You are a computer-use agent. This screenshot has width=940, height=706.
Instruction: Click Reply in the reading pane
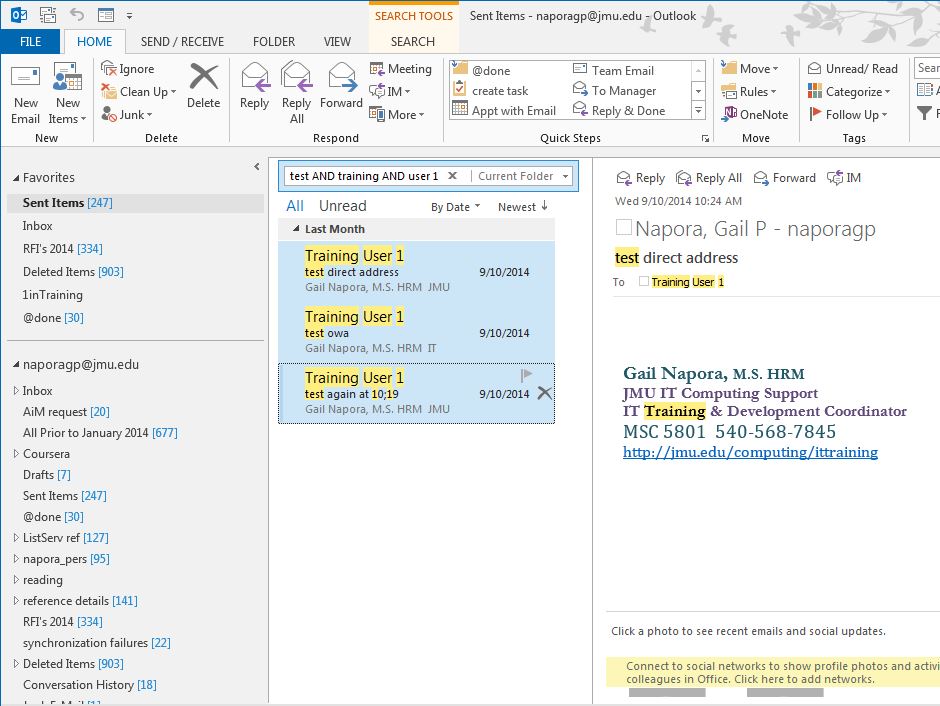click(x=640, y=178)
